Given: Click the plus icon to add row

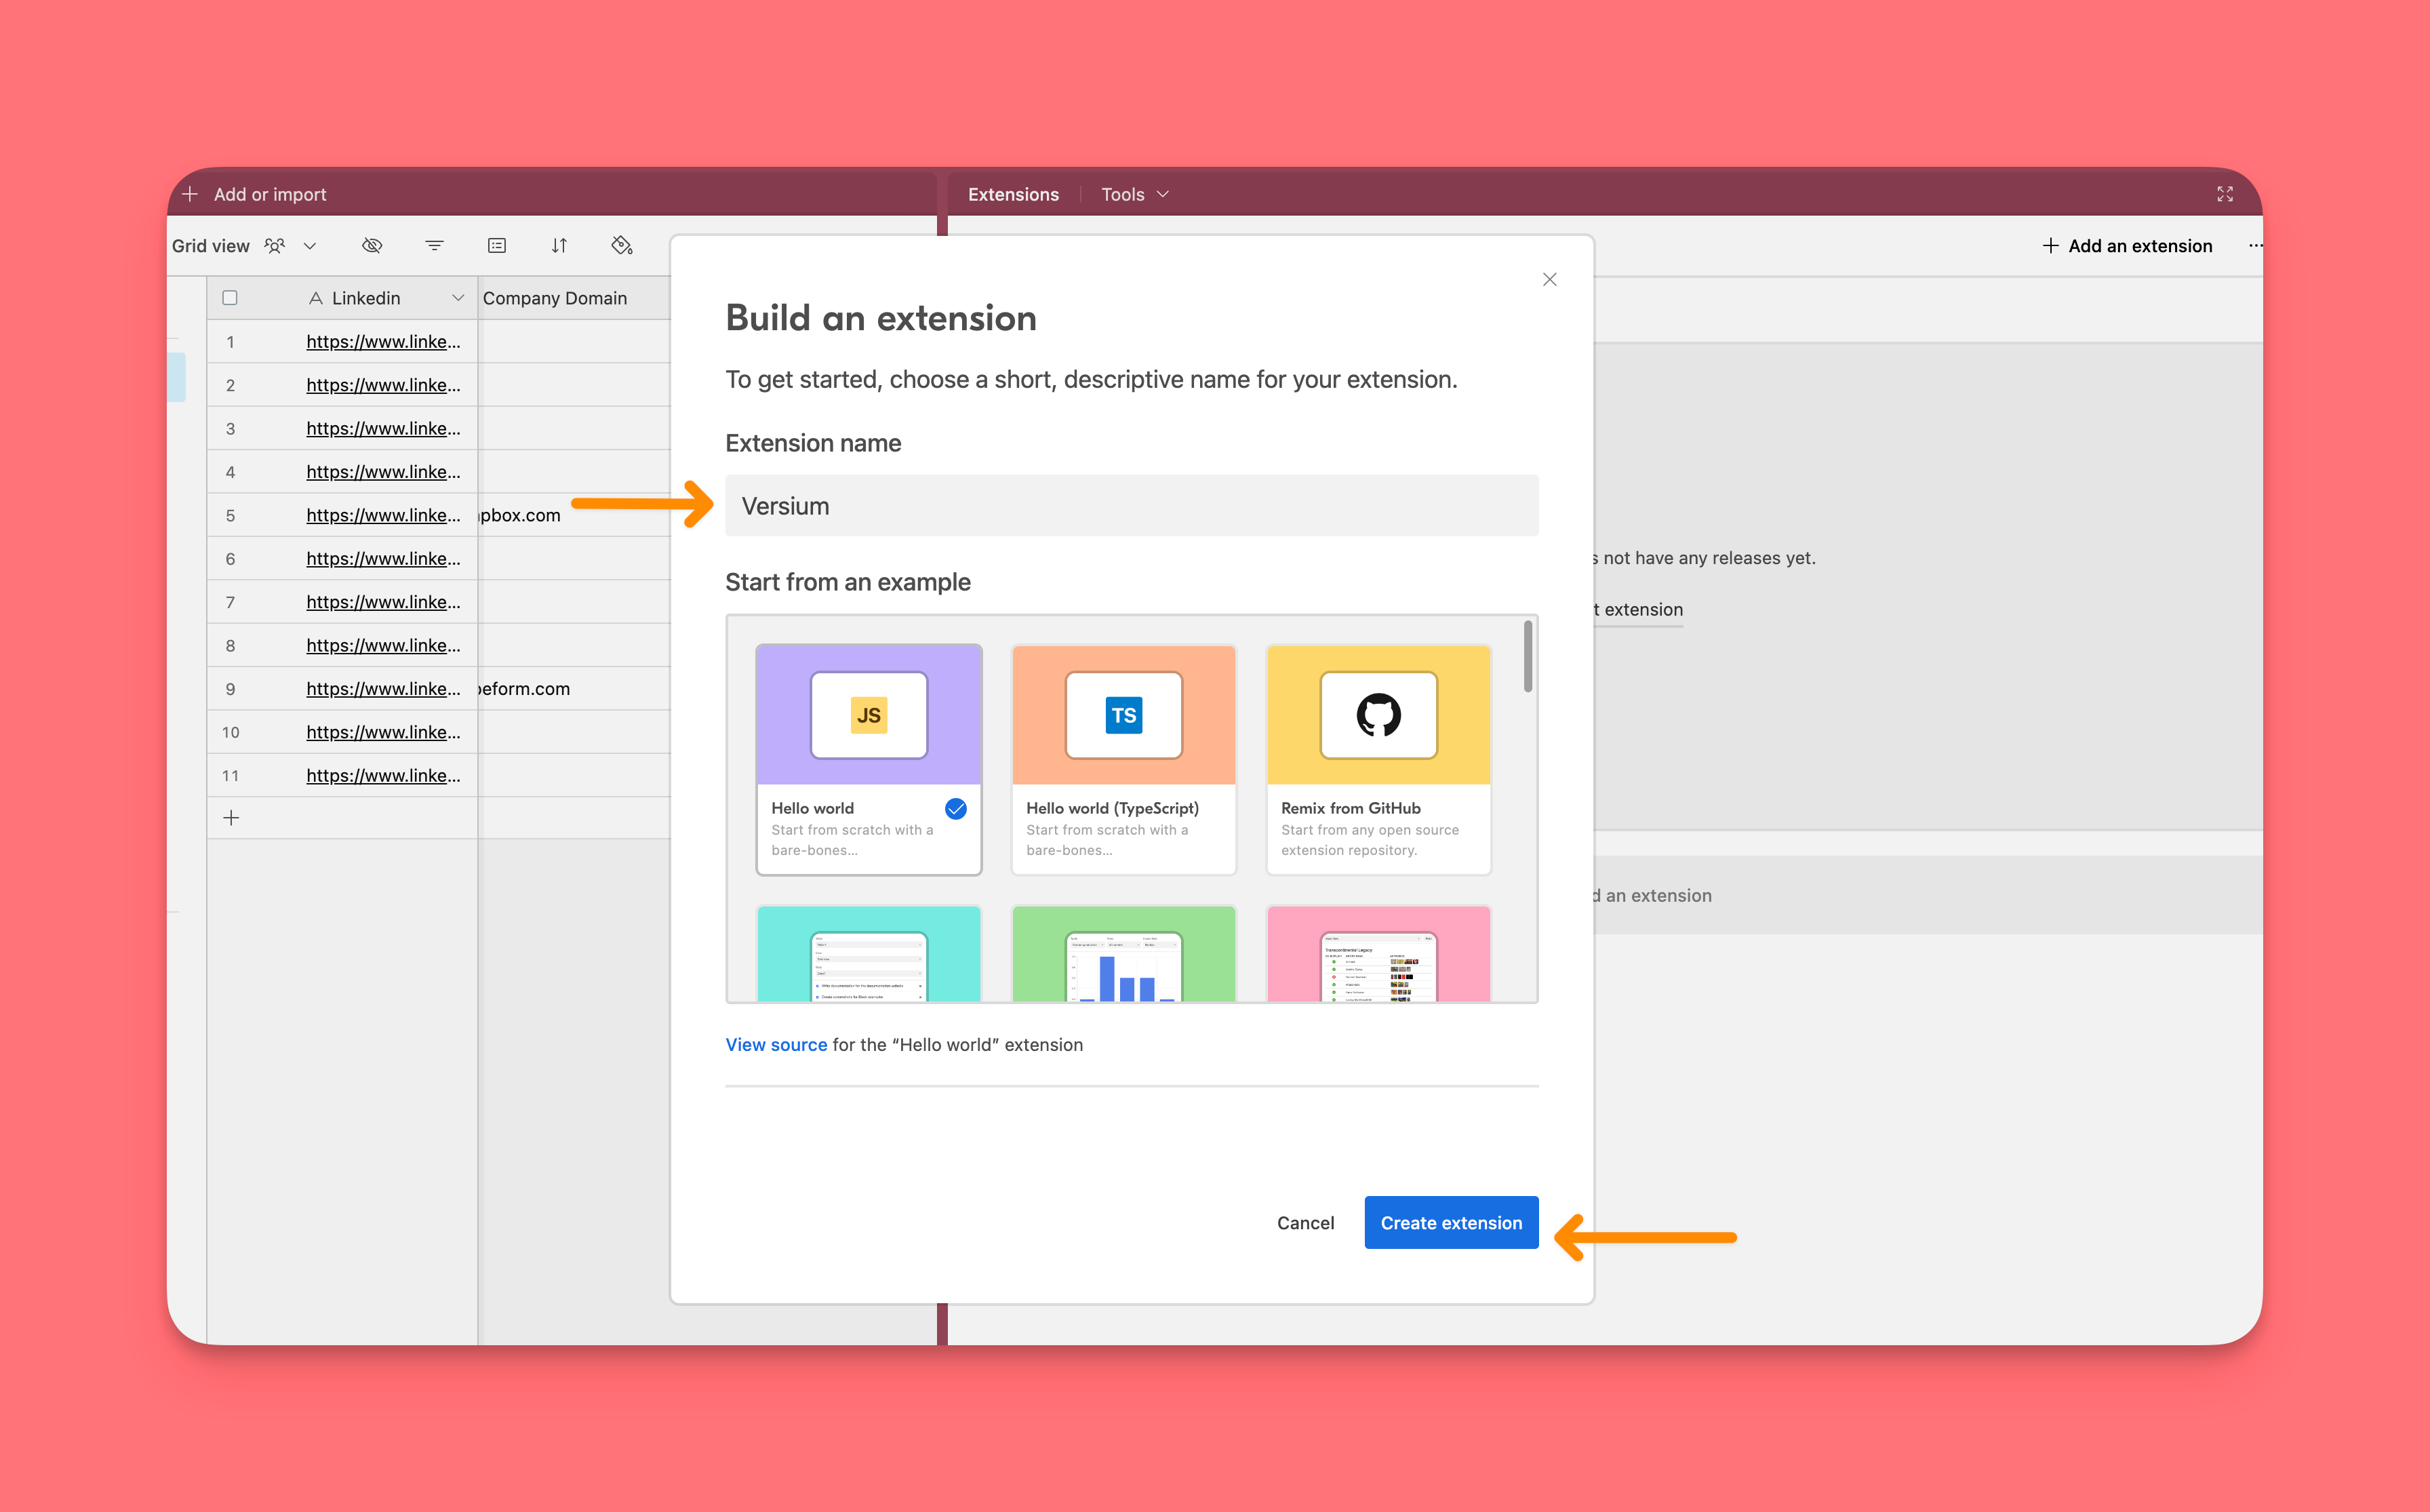Looking at the screenshot, I should 231,818.
